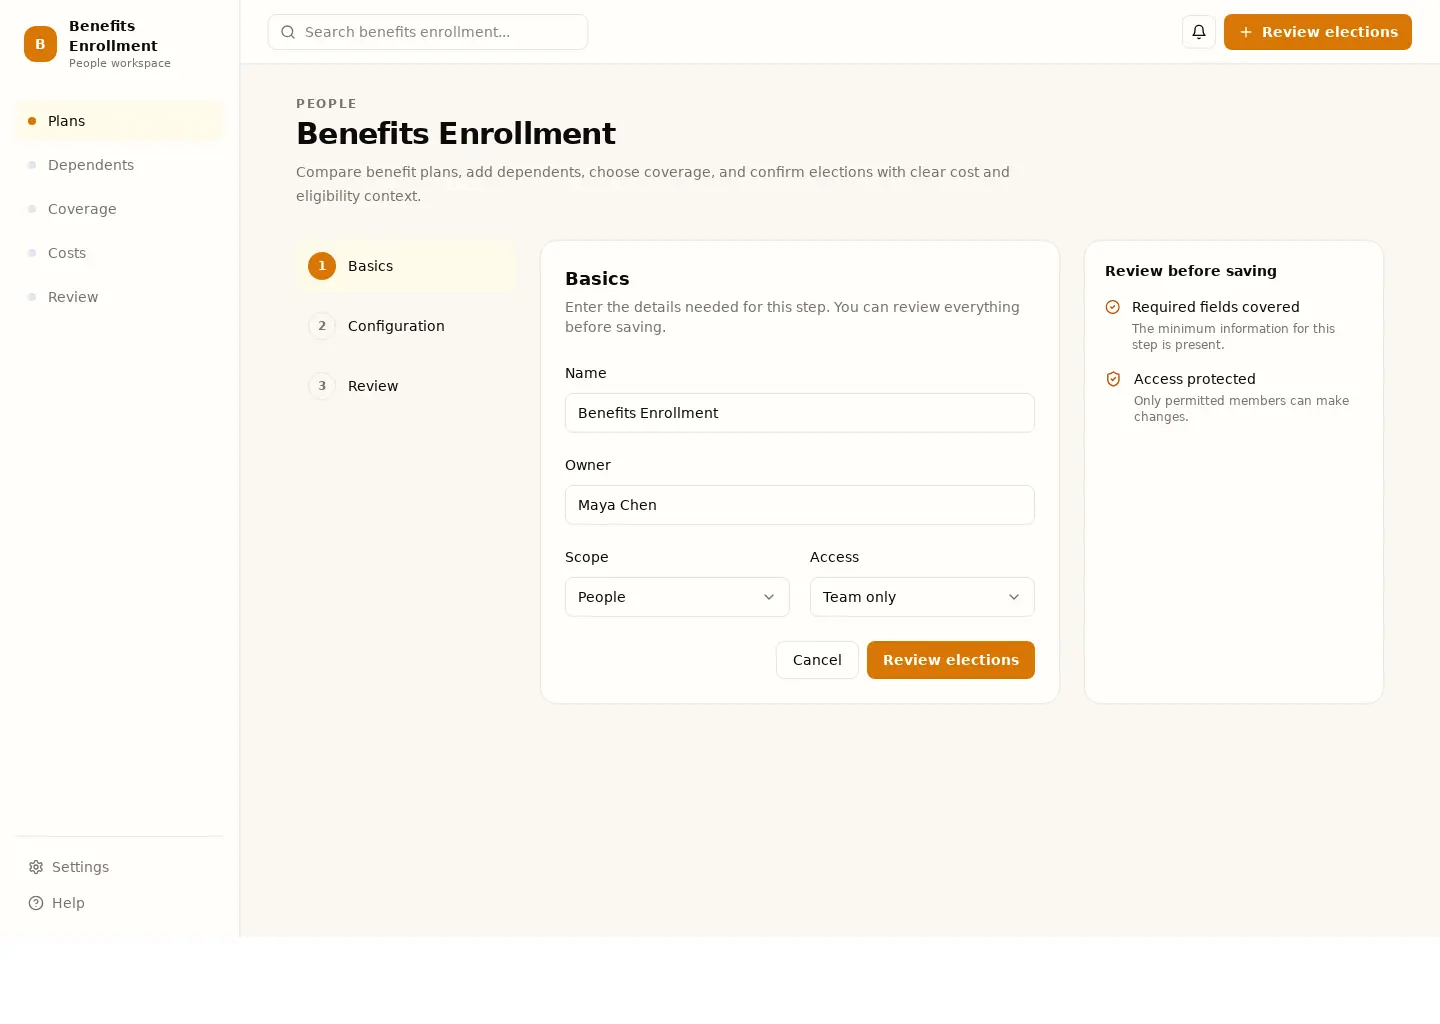Select the Basics step
This screenshot has height=1024, width=1440.
click(406, 266)
